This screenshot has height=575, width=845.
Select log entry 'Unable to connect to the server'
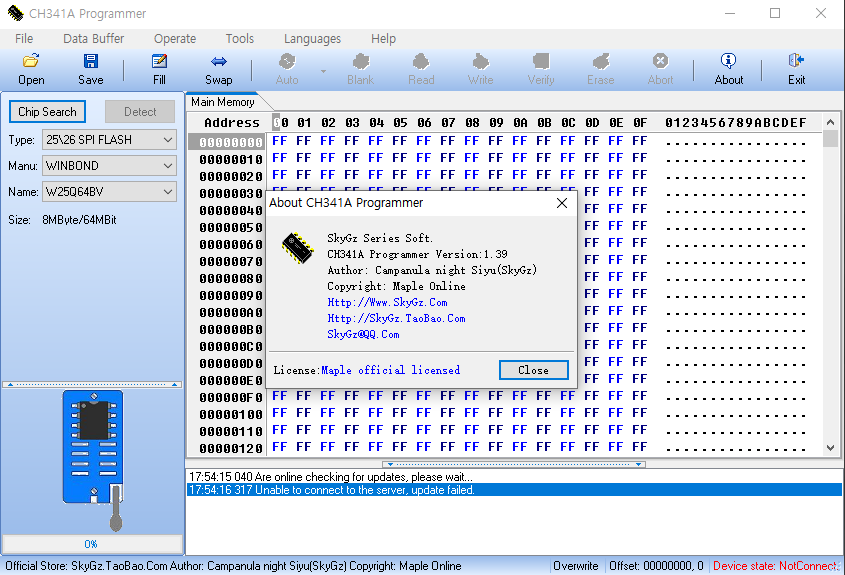(x=514, y=490)
